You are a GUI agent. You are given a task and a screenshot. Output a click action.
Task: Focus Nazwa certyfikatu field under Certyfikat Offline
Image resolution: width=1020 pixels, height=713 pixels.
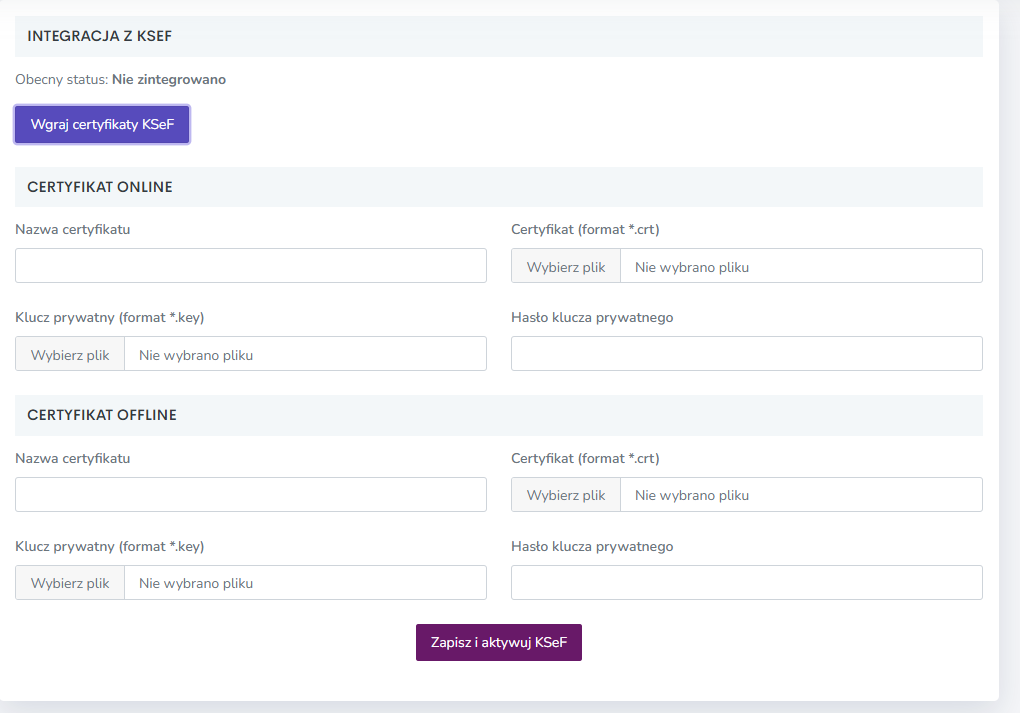point(250,494)
